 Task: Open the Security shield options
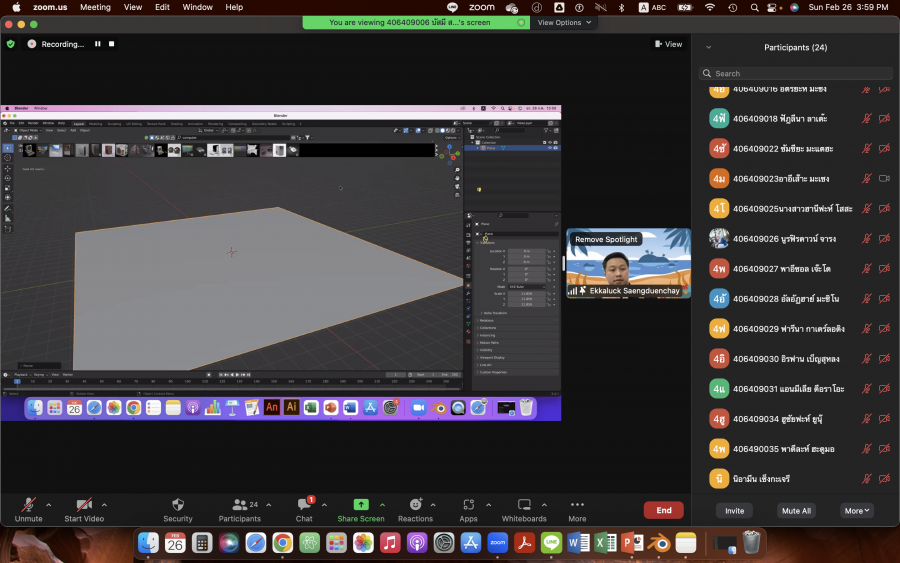[x=178, y=506]
